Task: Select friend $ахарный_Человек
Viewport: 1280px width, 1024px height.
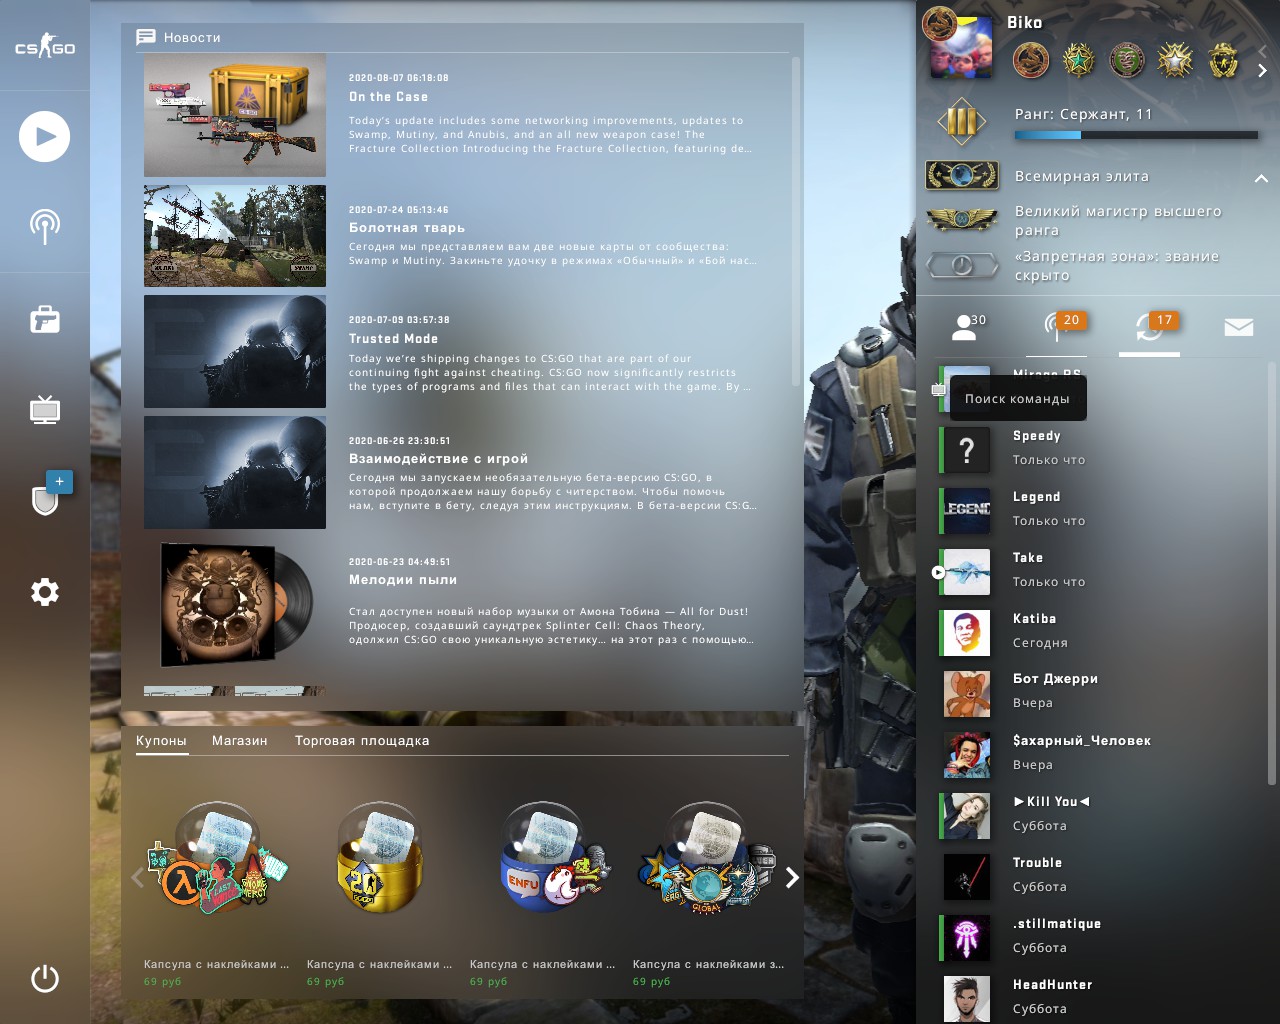Action: point(1100,754)
